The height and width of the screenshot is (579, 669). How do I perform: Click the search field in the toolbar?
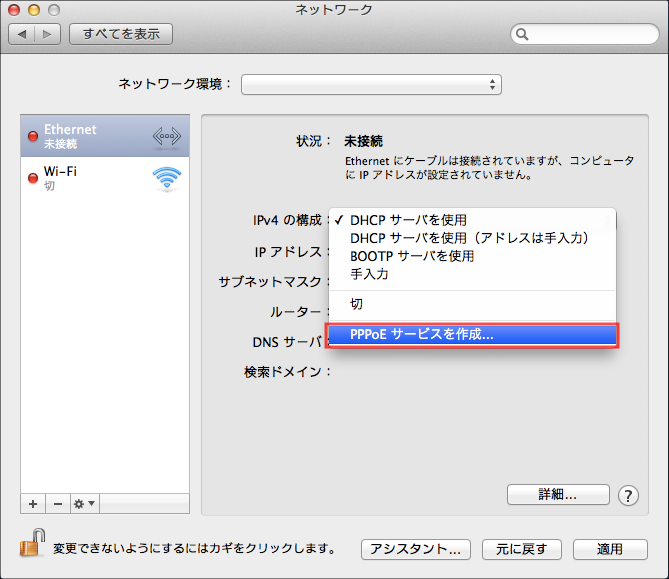[x=585, y=34]
